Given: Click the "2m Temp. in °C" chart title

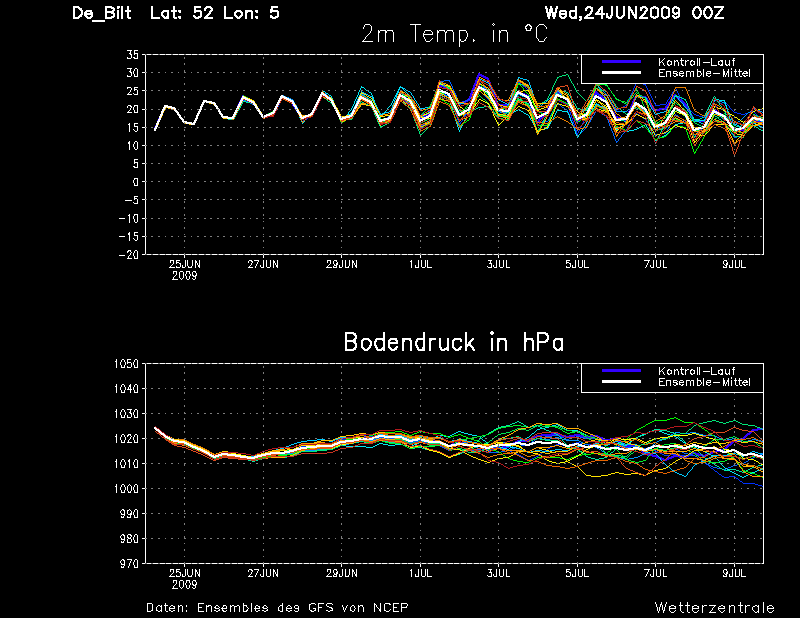Looking at the screenshot, I should click(x=454, y=35).
